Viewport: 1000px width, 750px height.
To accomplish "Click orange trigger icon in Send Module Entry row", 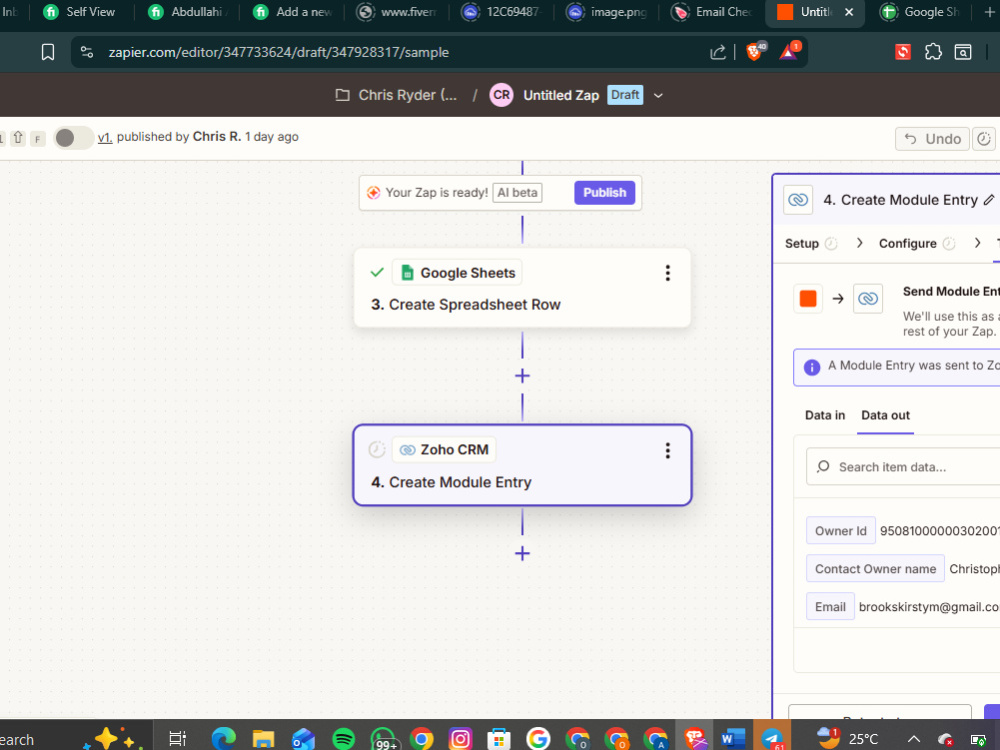I will coord(808,298).
